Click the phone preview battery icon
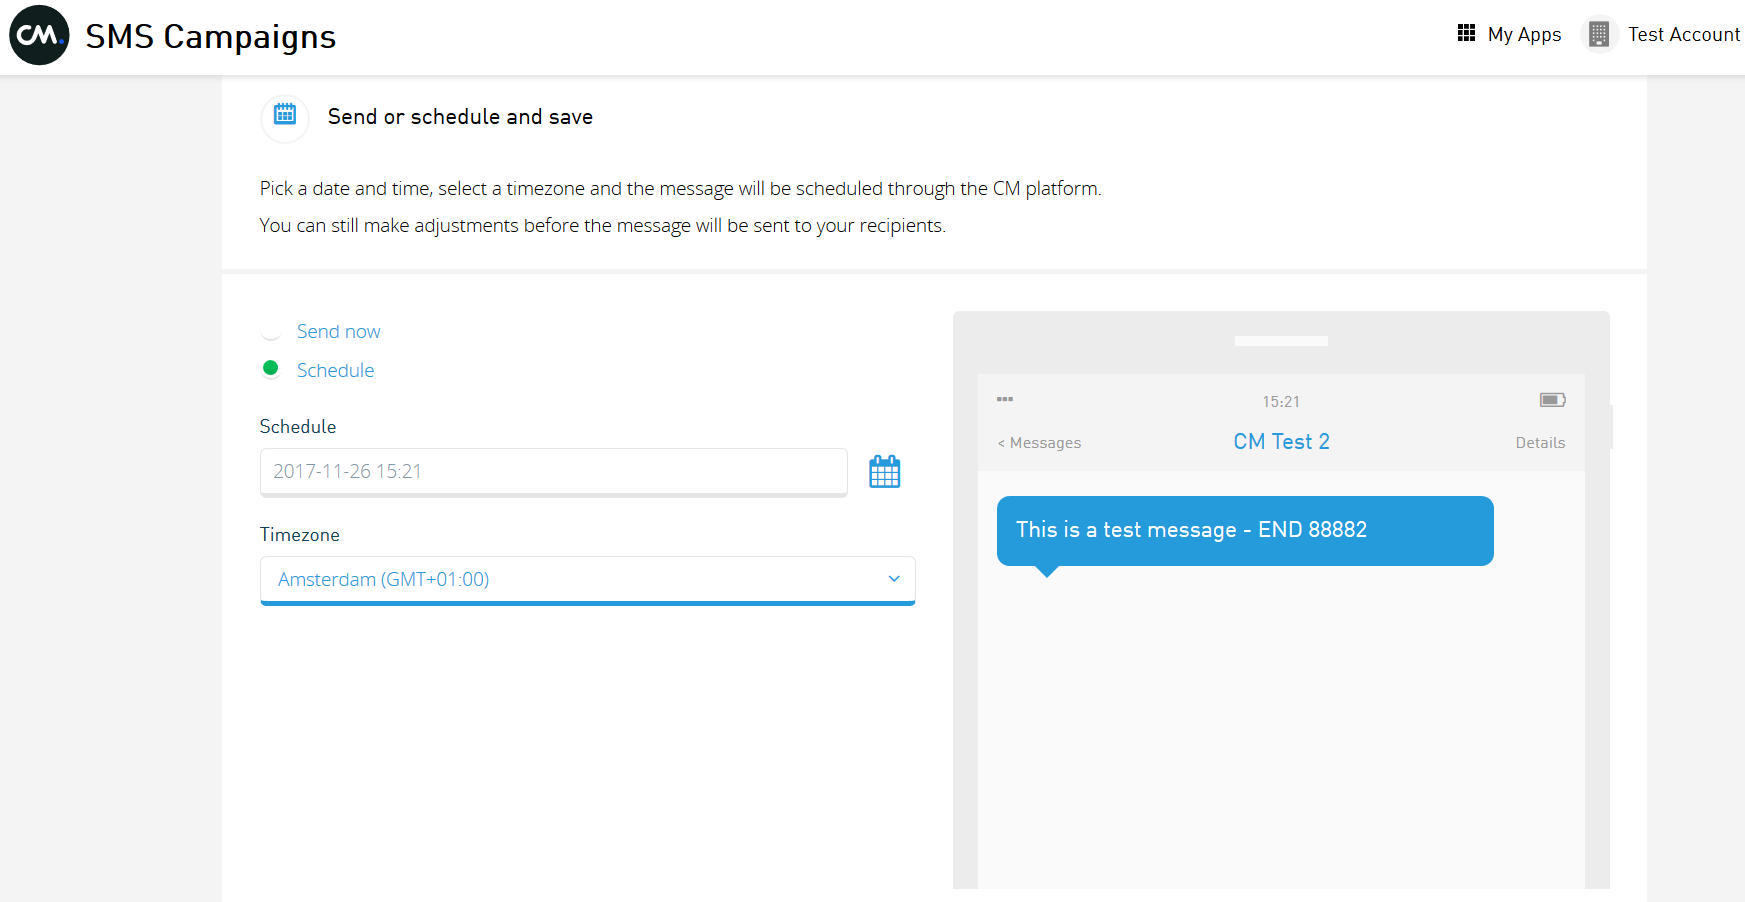 point(1553,400)
